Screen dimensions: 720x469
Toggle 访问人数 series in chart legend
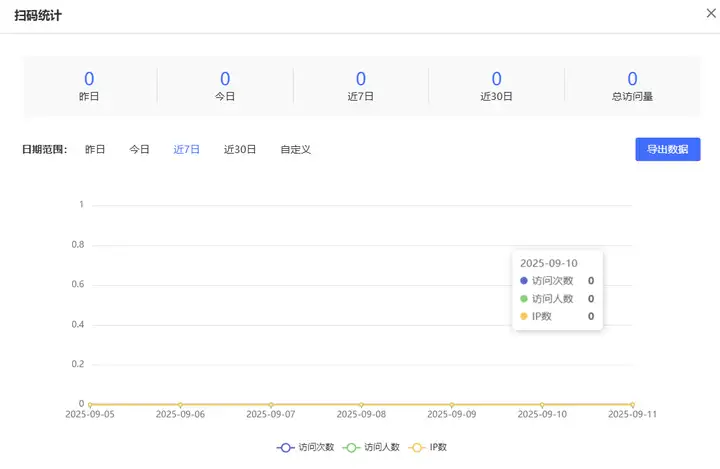pyautogui.click(x=371, y=447)
